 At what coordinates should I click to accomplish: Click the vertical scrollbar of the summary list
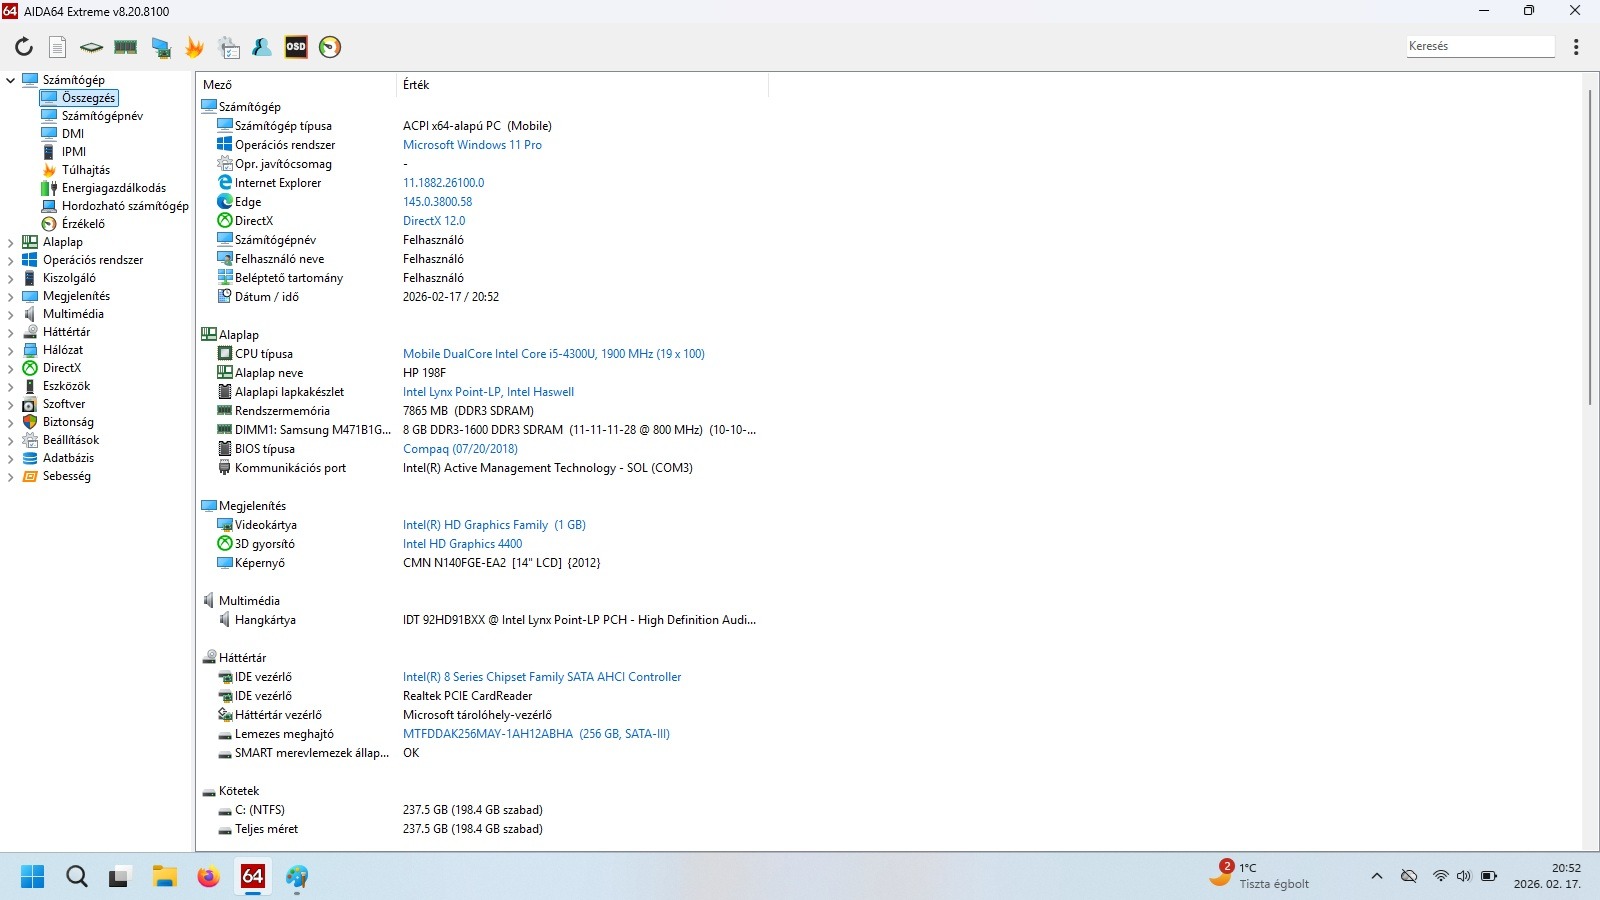tap(1589, 248)
